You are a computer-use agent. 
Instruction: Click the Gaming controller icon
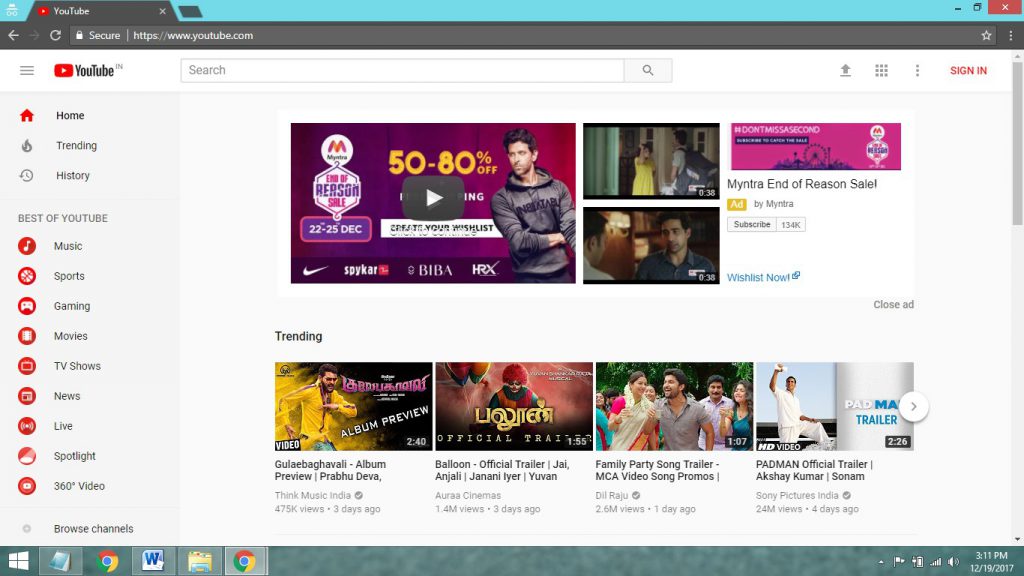tap(27, 306)
